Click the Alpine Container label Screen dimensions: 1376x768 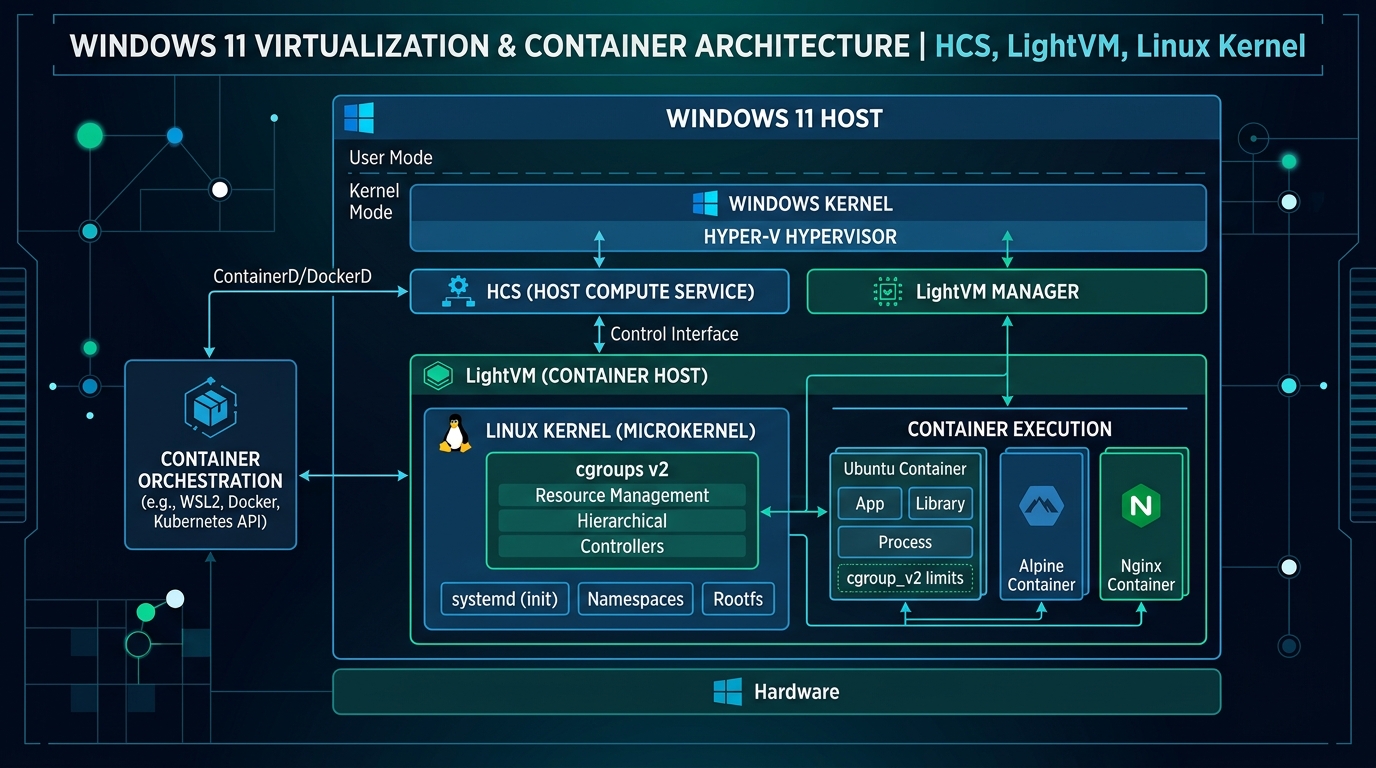(1041, 575)
